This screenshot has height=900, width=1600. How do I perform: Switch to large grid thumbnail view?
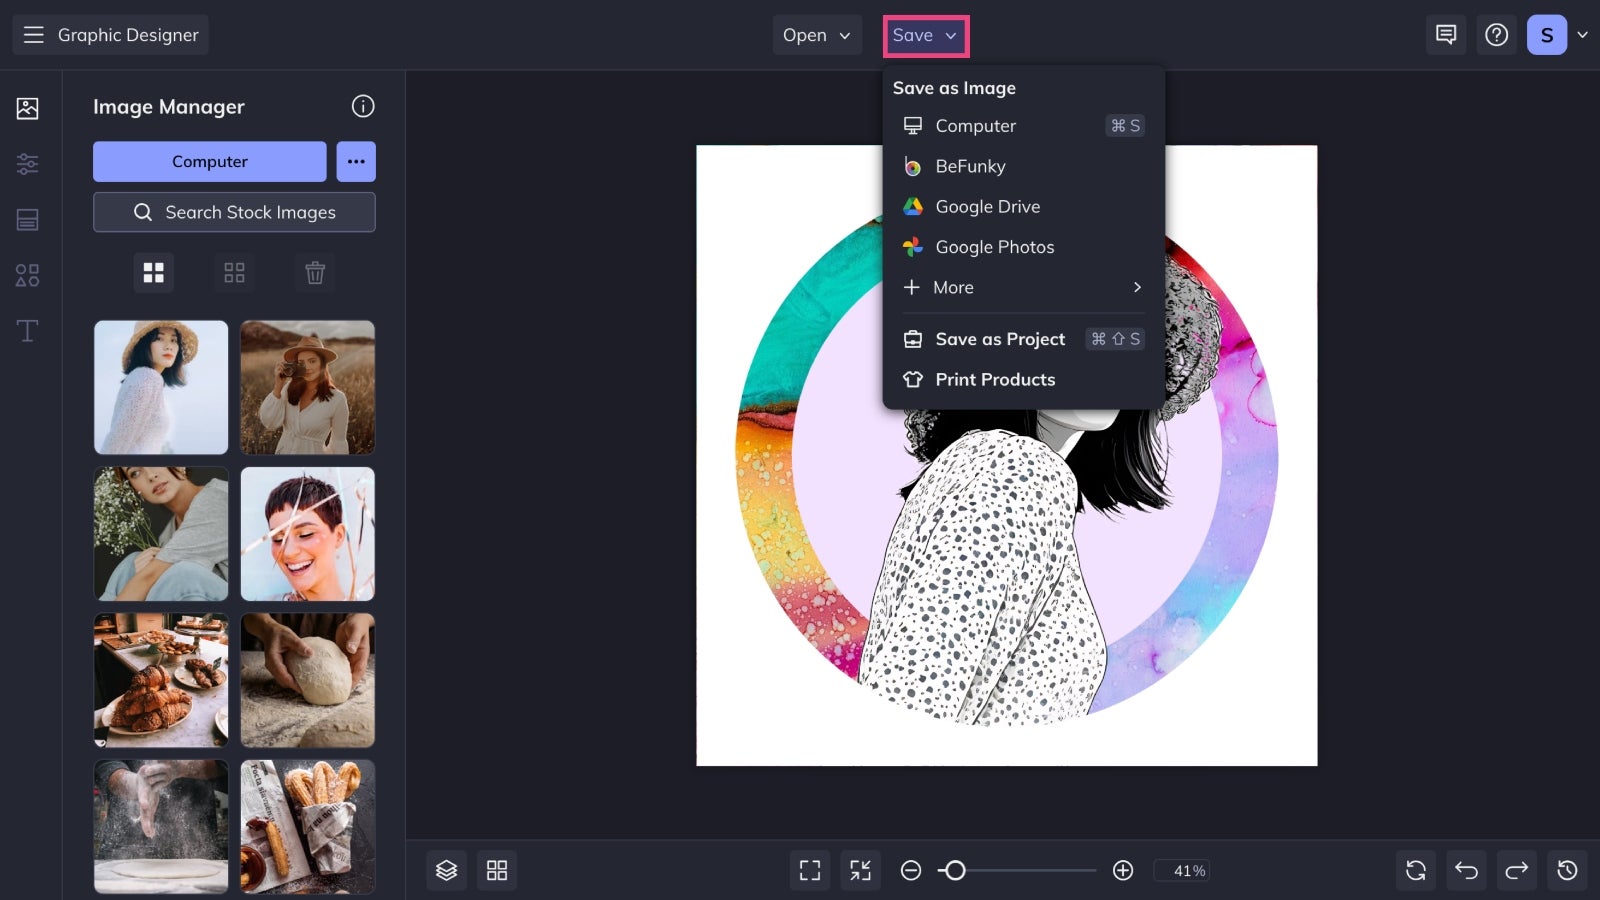pos(153,273)
